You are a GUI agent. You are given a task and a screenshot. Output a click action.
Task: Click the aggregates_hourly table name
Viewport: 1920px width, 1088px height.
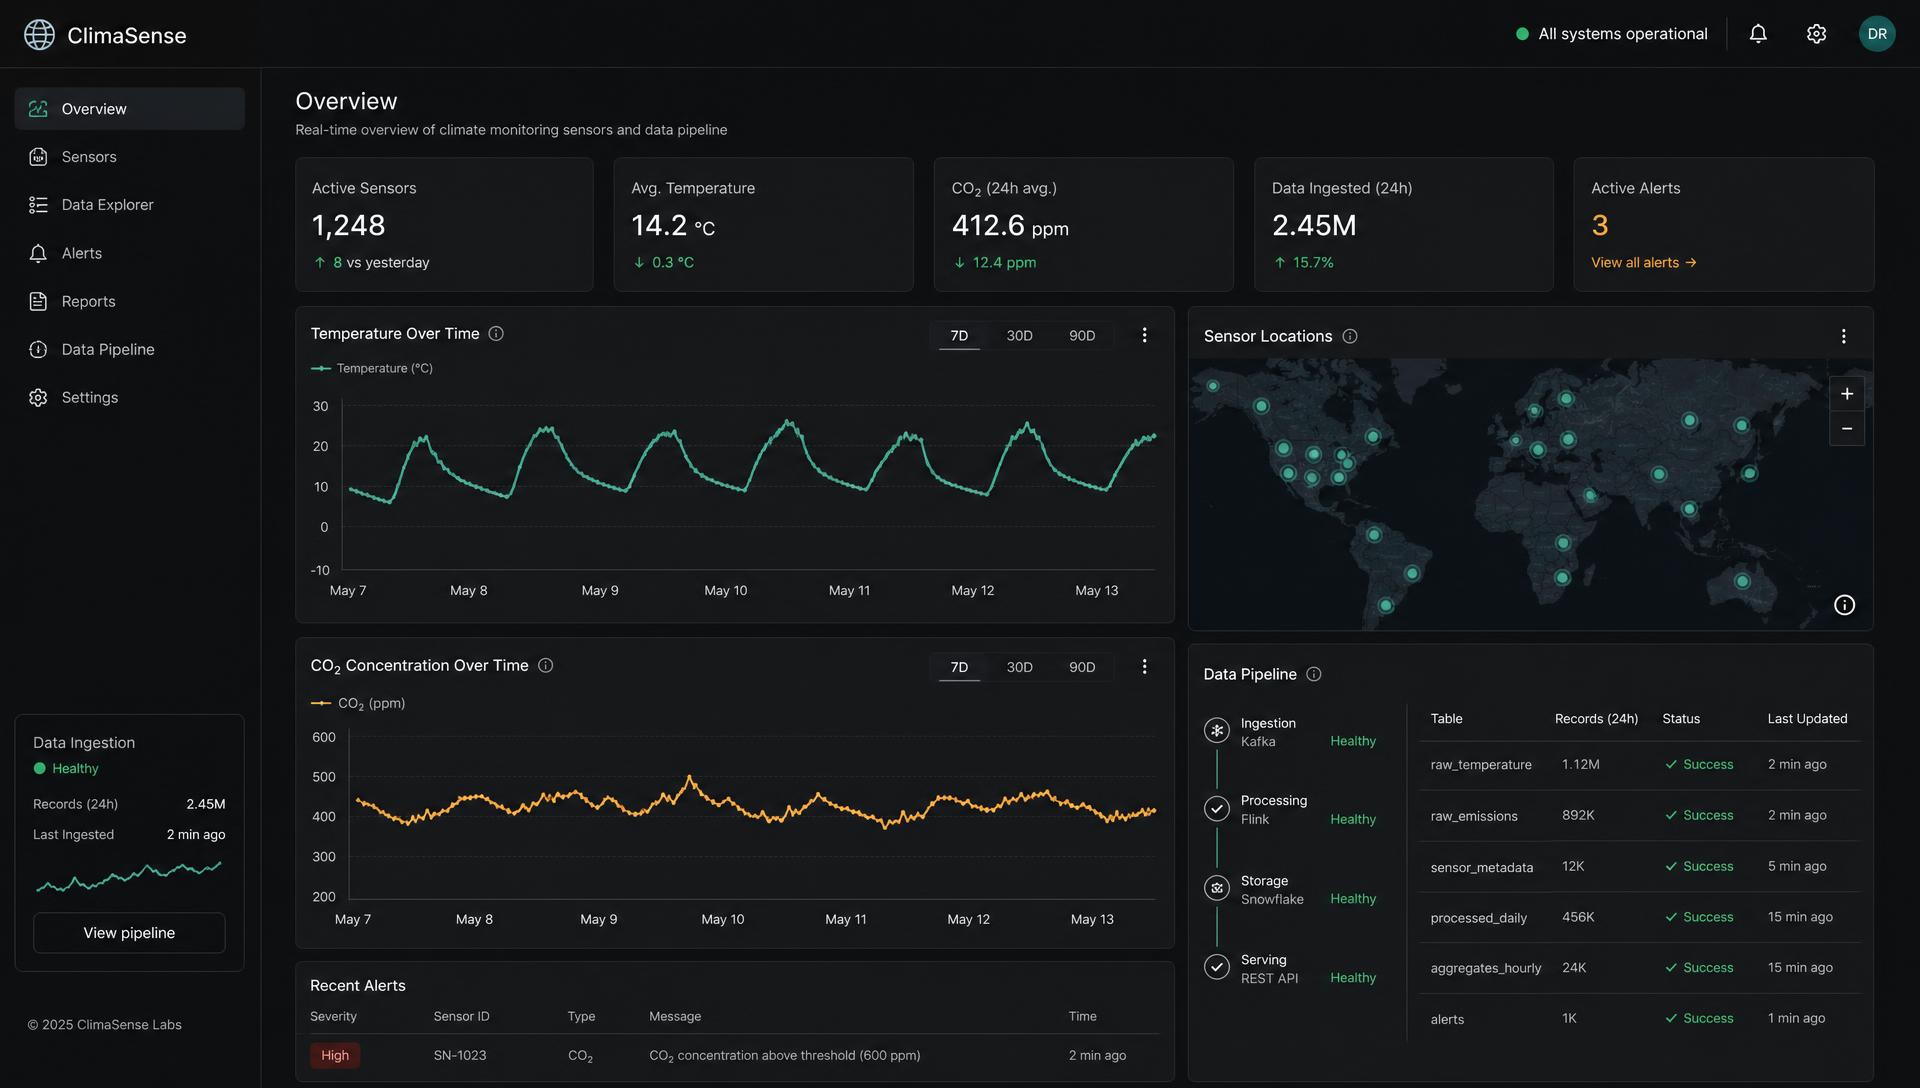point(1485,968)
